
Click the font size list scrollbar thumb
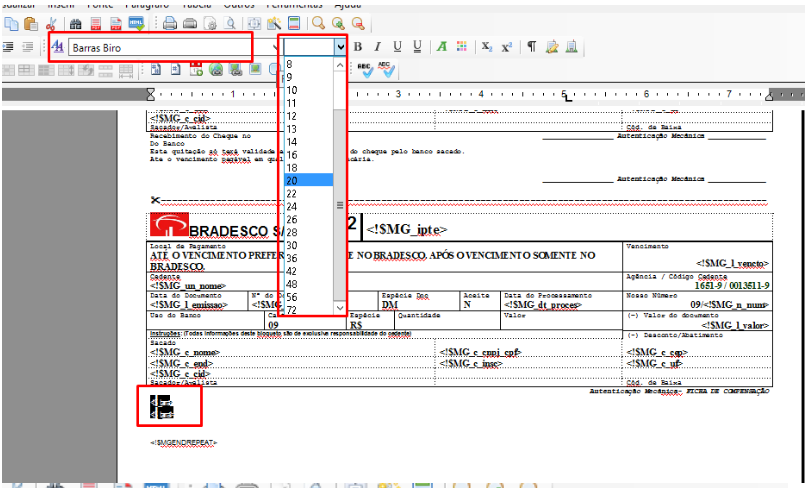(340, 205)
